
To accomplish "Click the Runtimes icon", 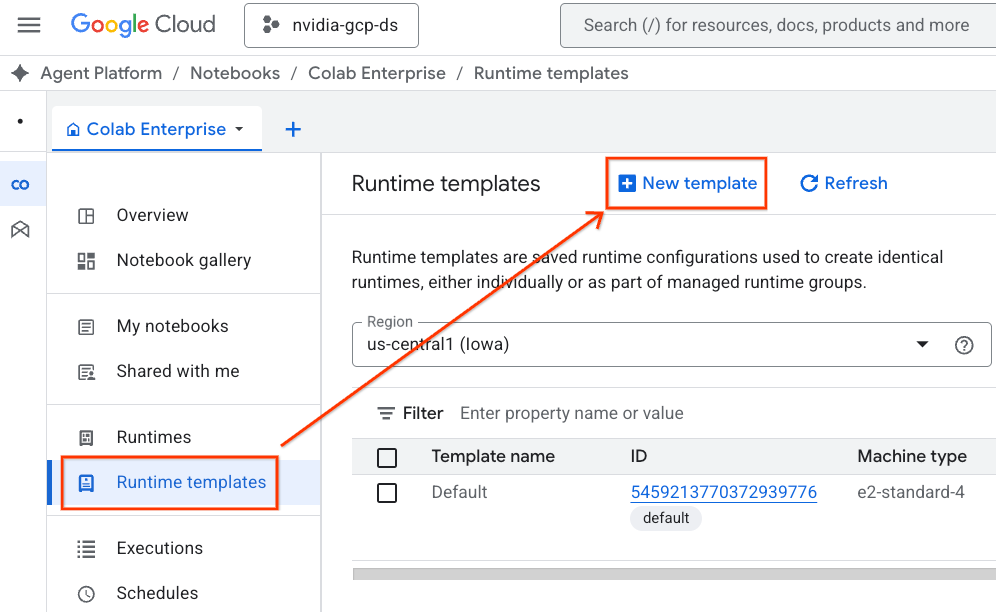I will point(86,438).
